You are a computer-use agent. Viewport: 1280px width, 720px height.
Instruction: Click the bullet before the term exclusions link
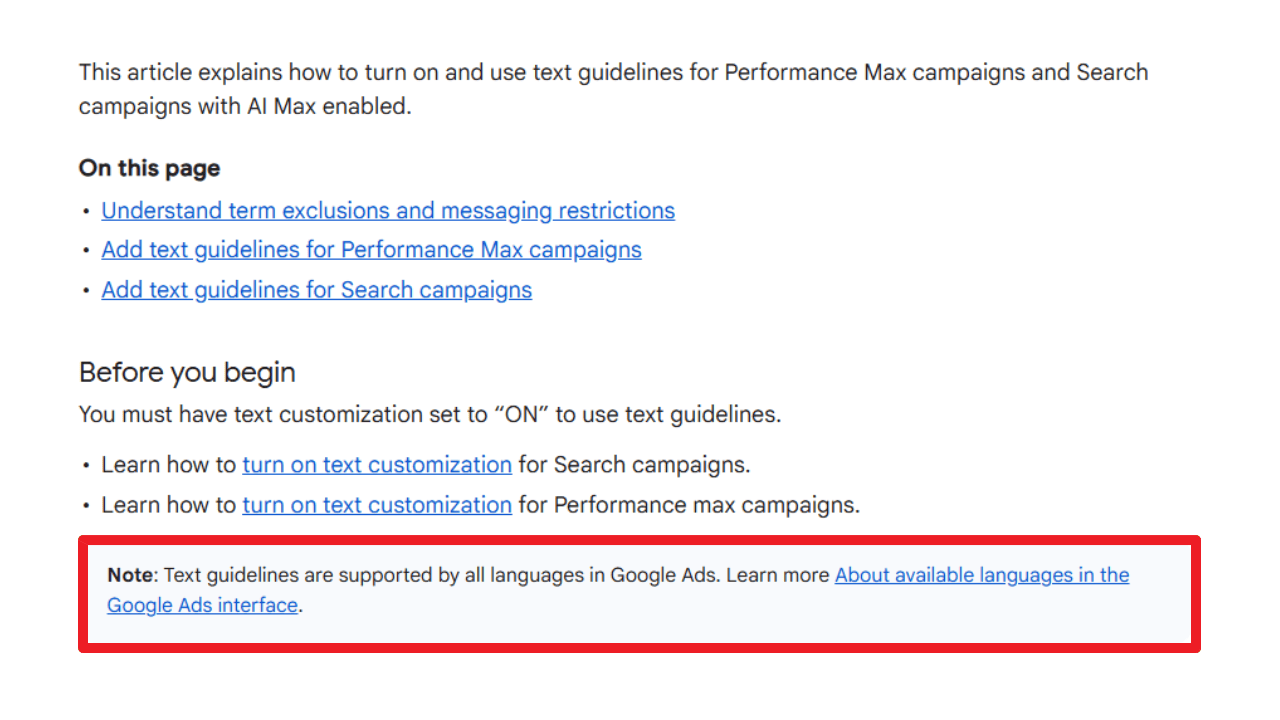(86, 212)
